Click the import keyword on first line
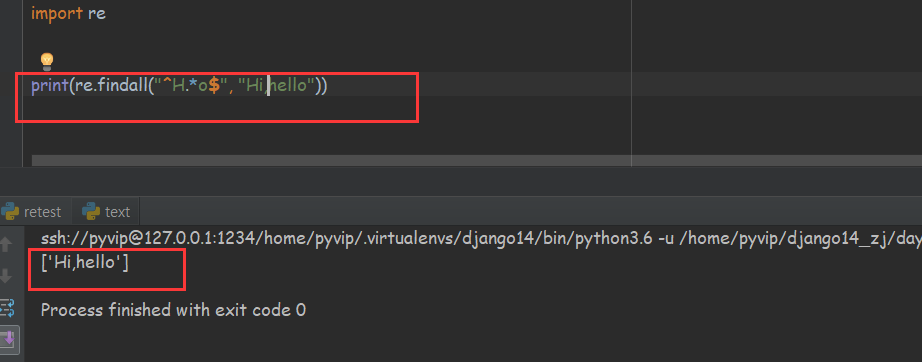 (x=56, y=13)
